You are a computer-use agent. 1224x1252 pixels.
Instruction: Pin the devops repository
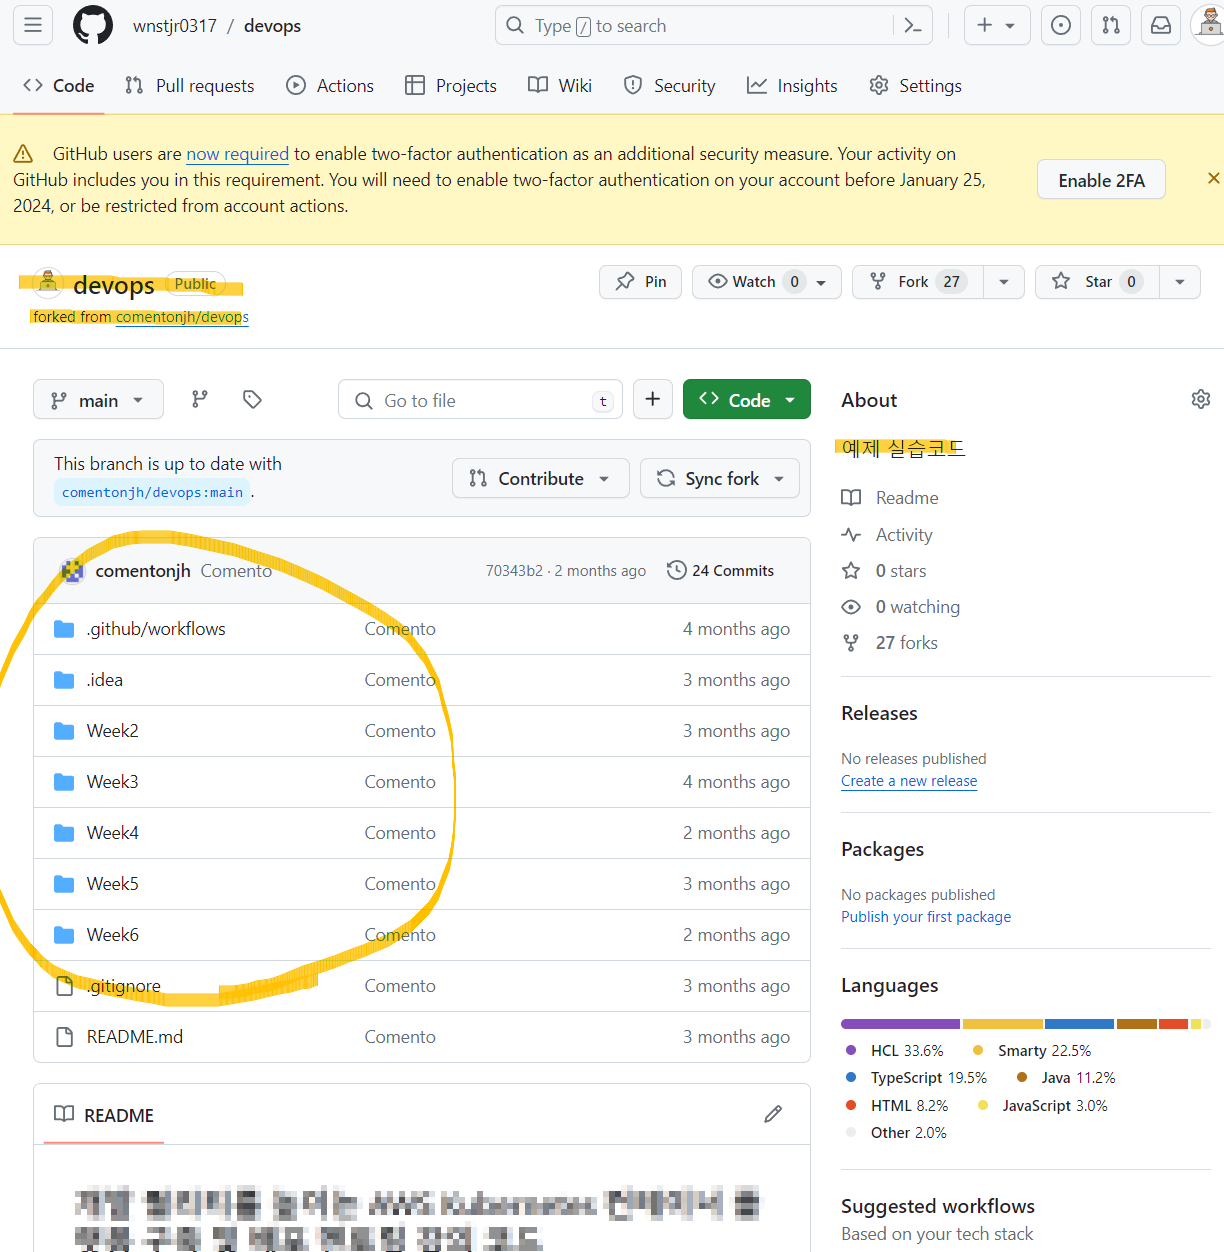(640, 282)
